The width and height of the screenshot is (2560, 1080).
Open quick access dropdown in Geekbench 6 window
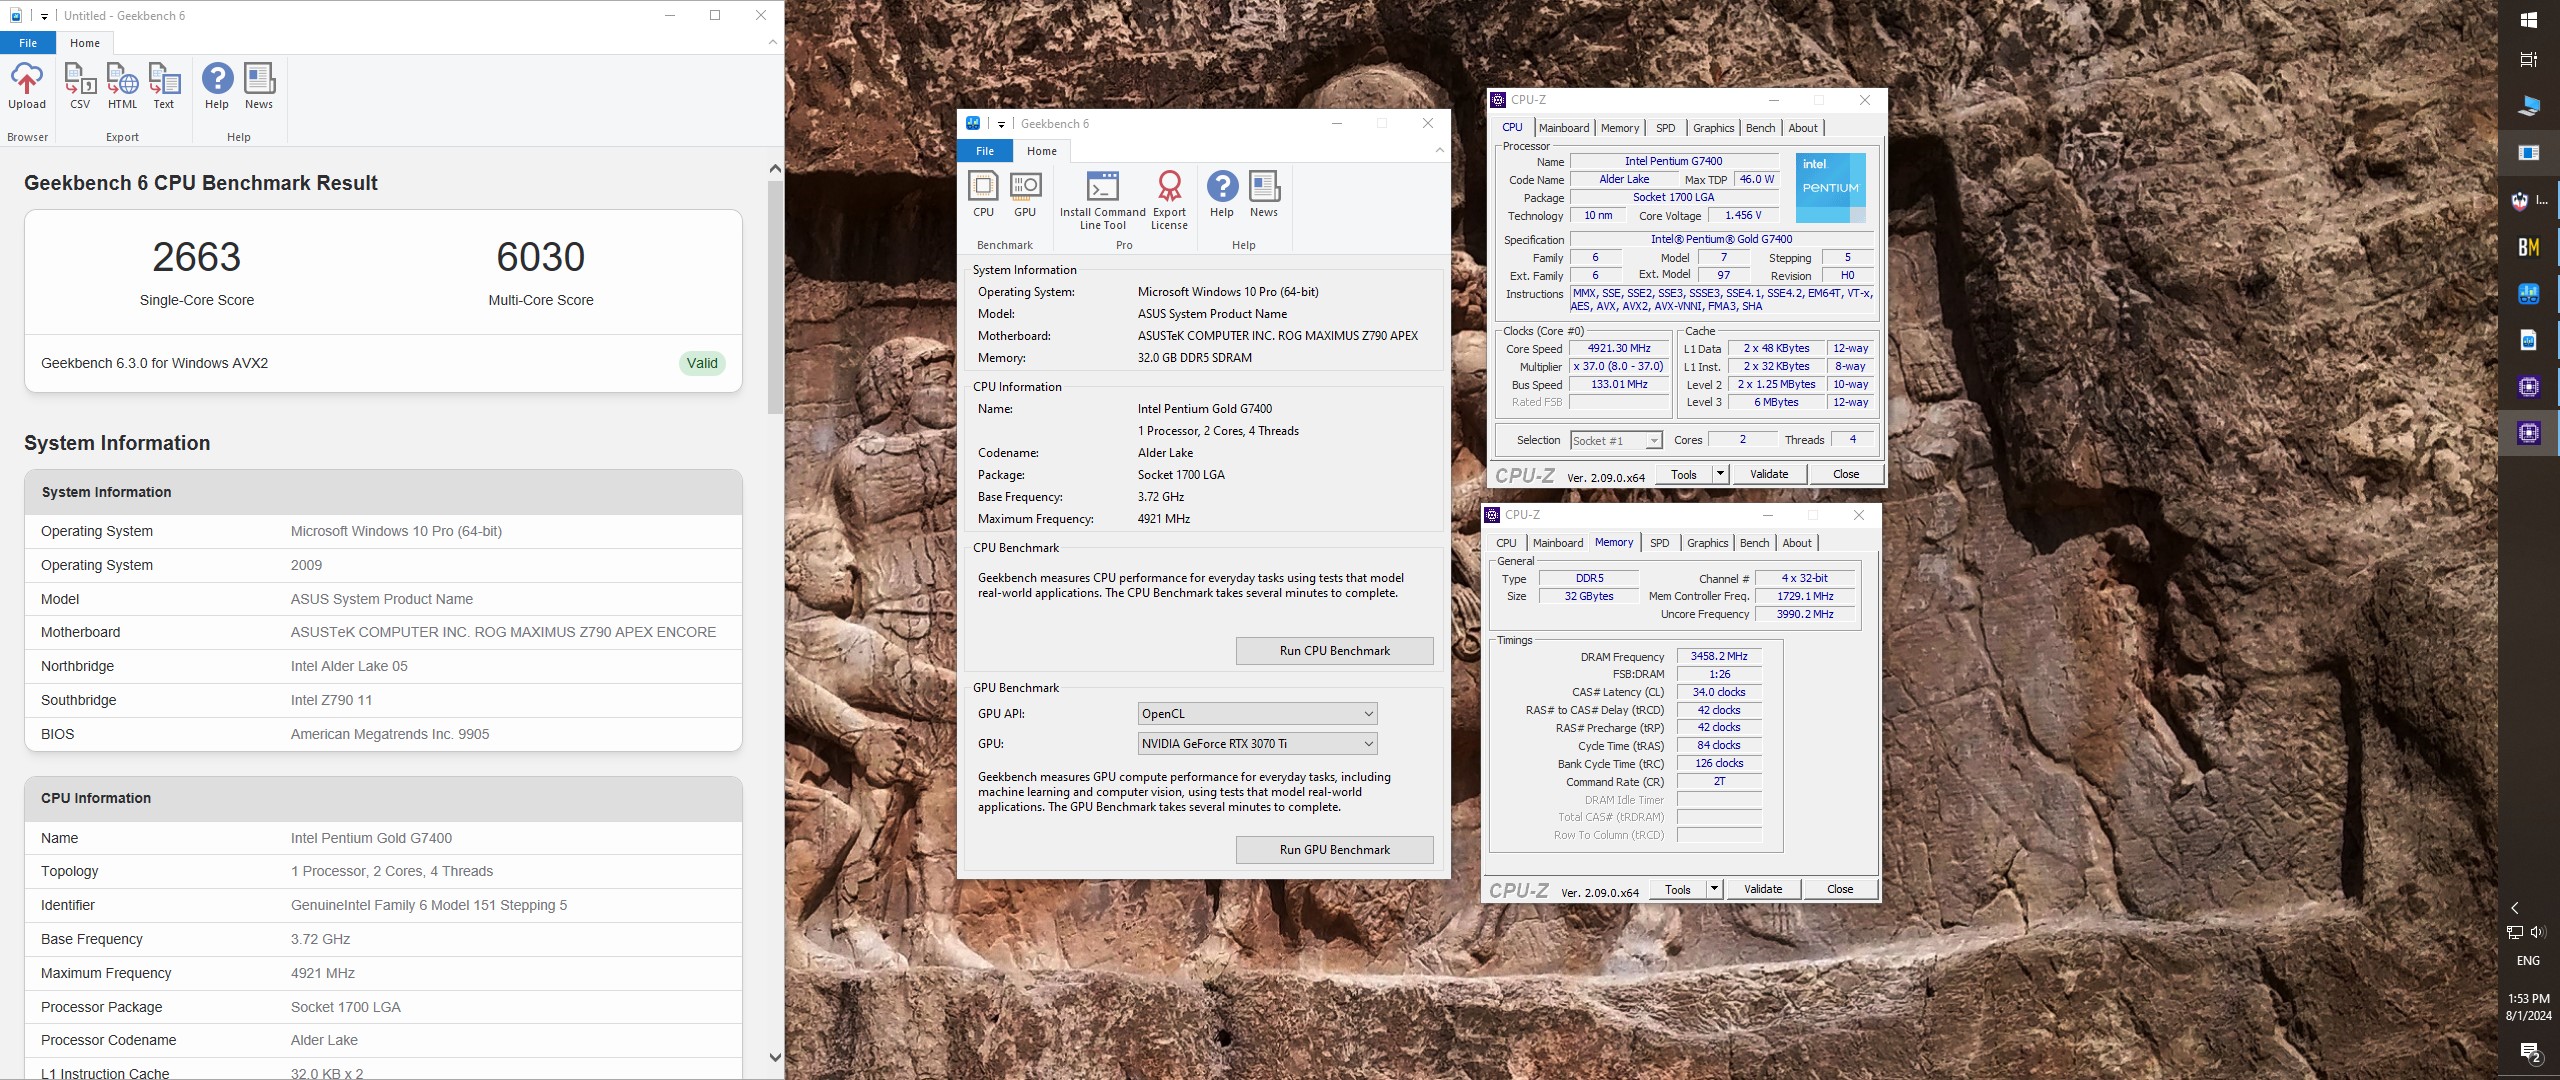tap(1001, 124)
